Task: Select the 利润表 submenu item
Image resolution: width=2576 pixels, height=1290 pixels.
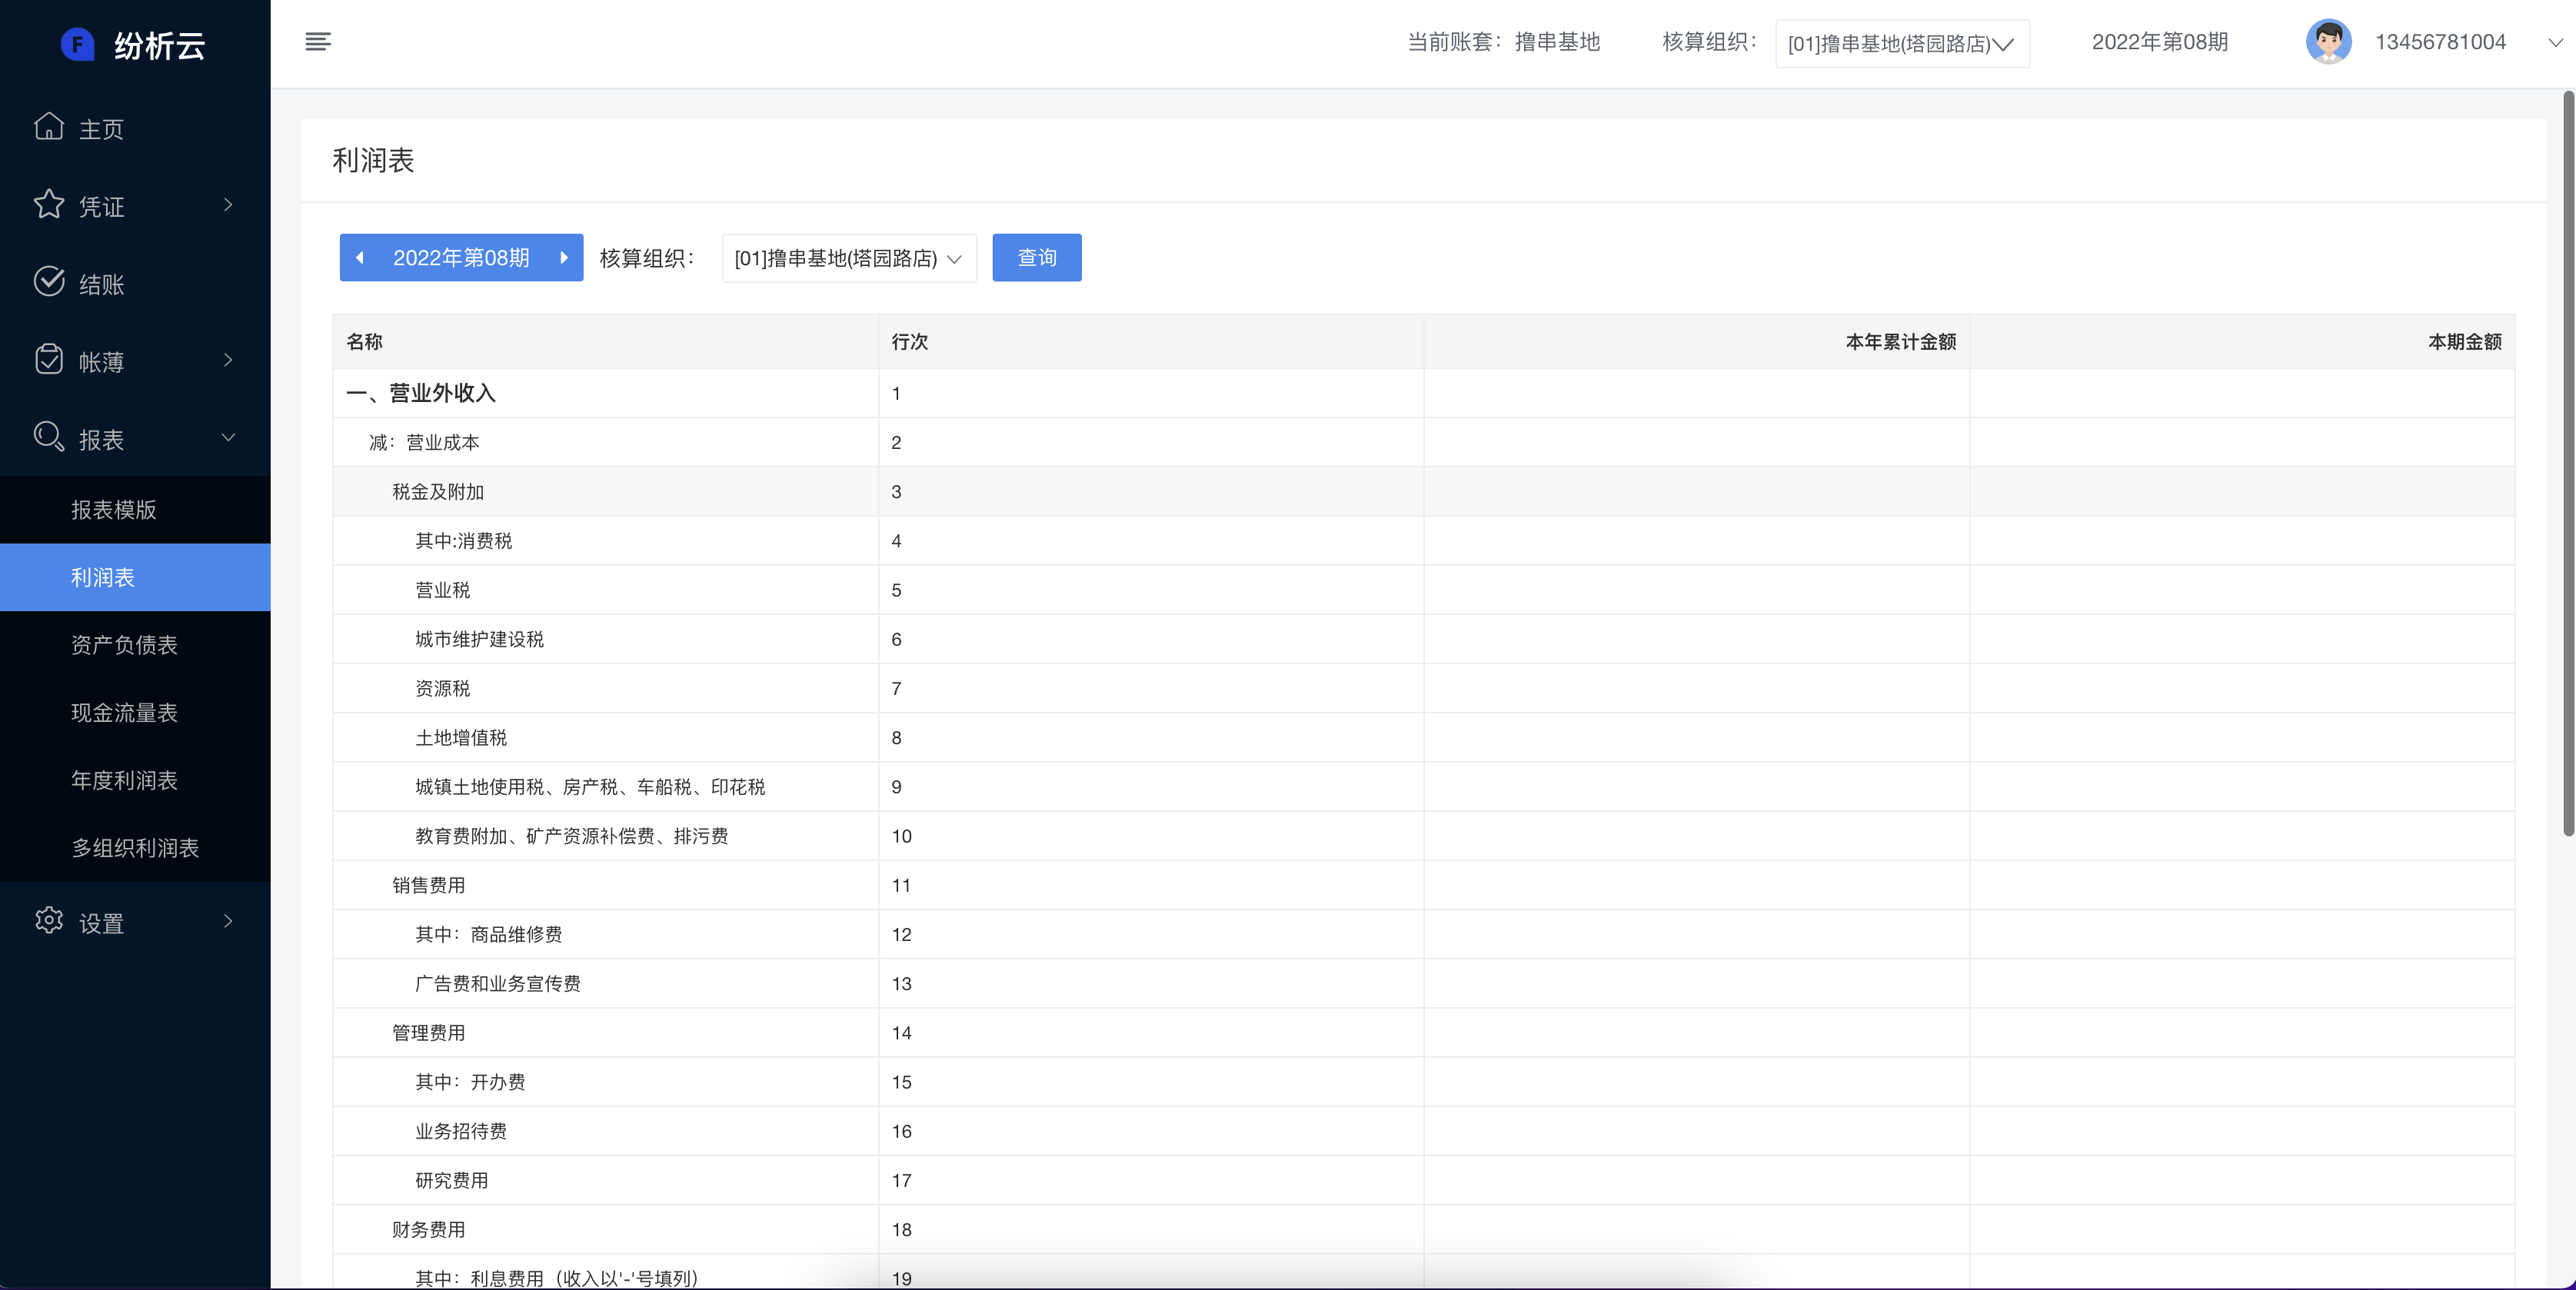Action: [135, 577]
